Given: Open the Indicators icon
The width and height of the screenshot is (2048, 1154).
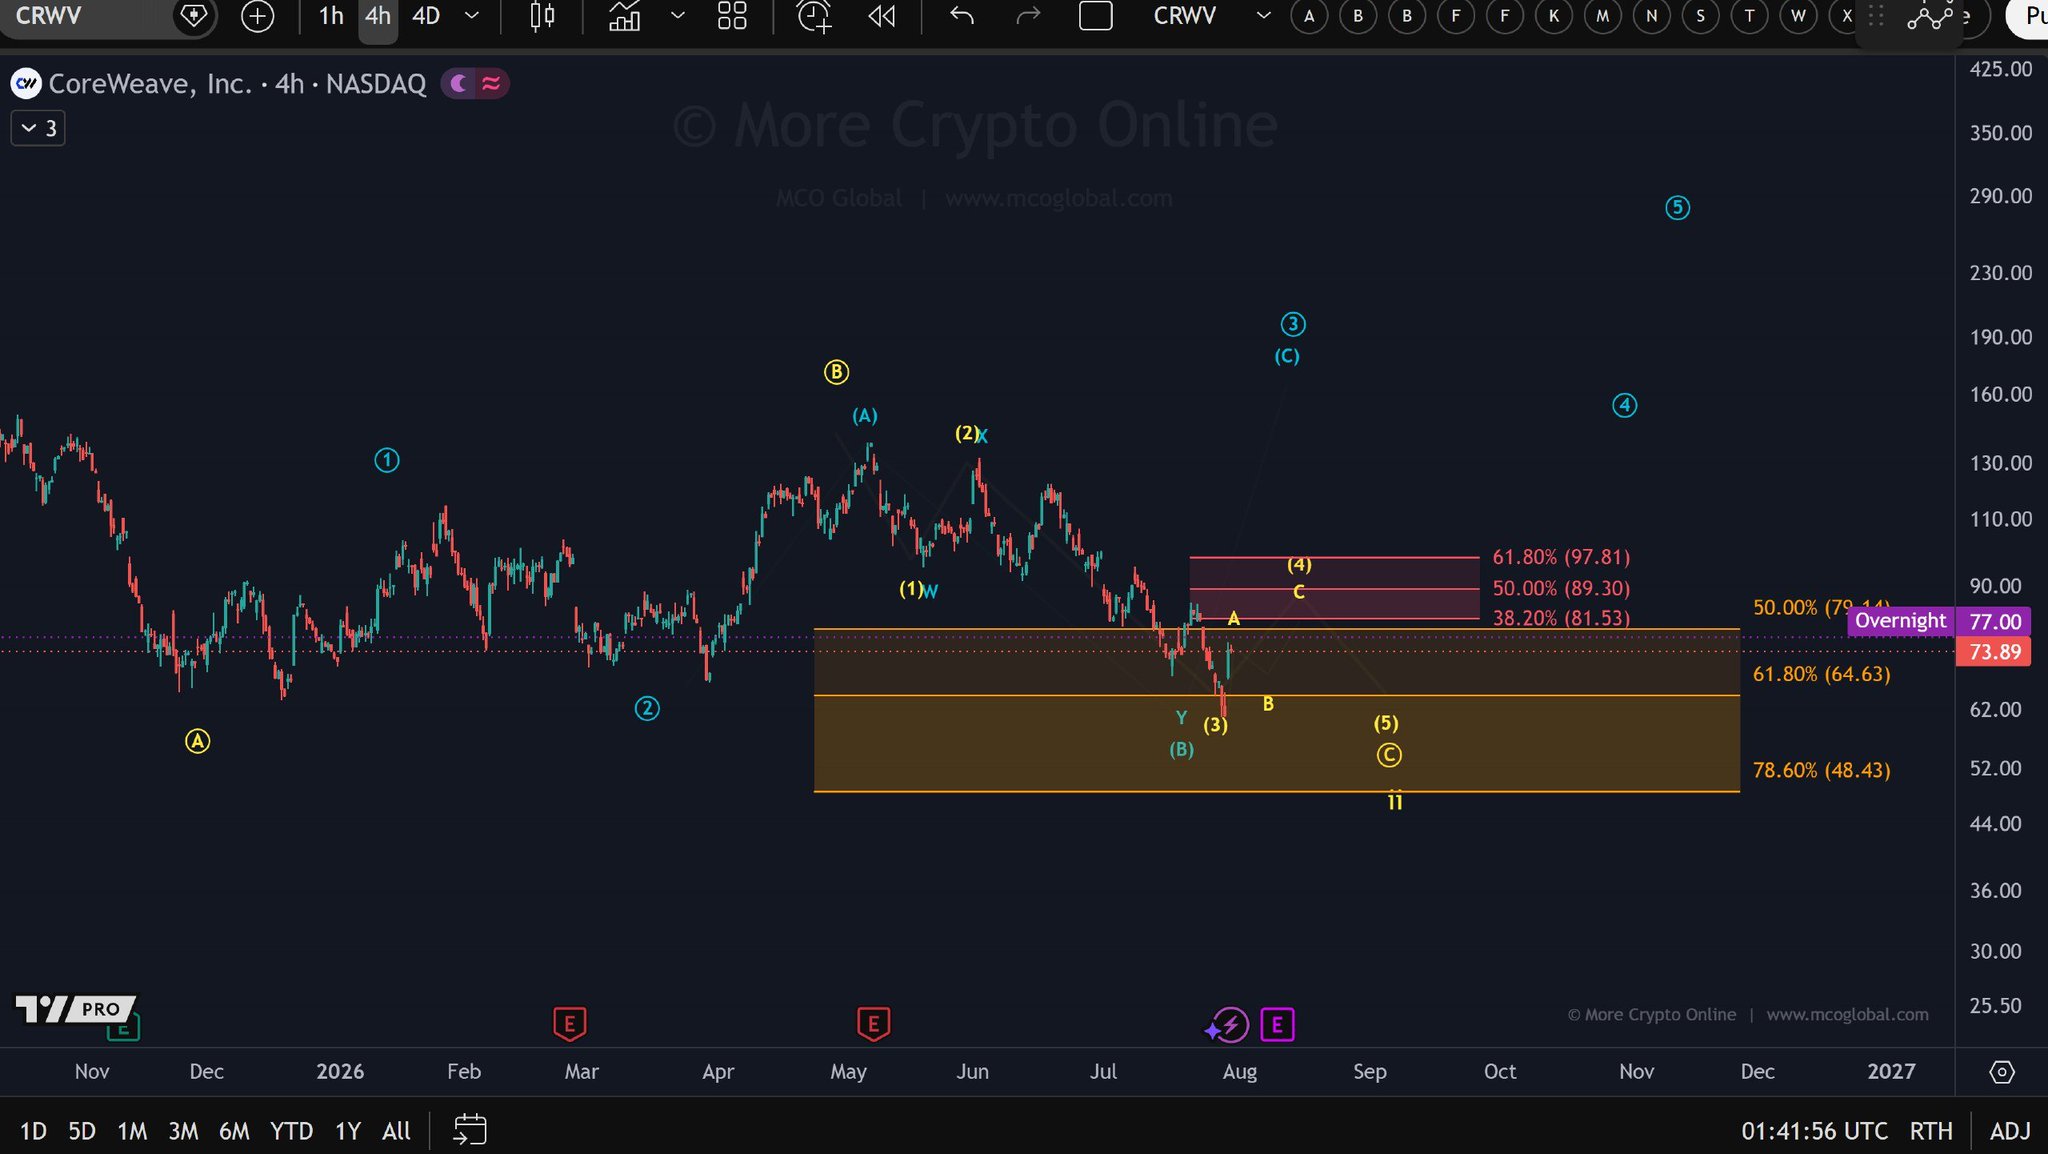Looking at the screenshot, I should click(625, 16).
